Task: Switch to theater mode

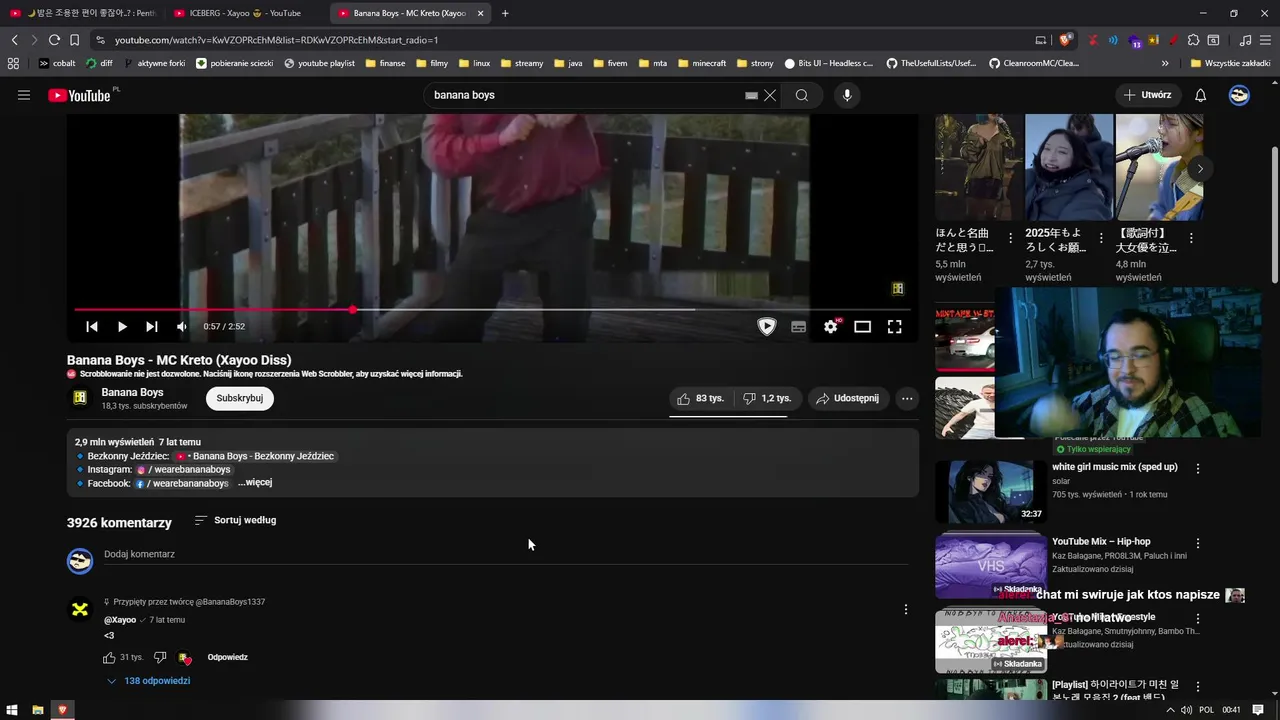Action: tap(862, 326)
